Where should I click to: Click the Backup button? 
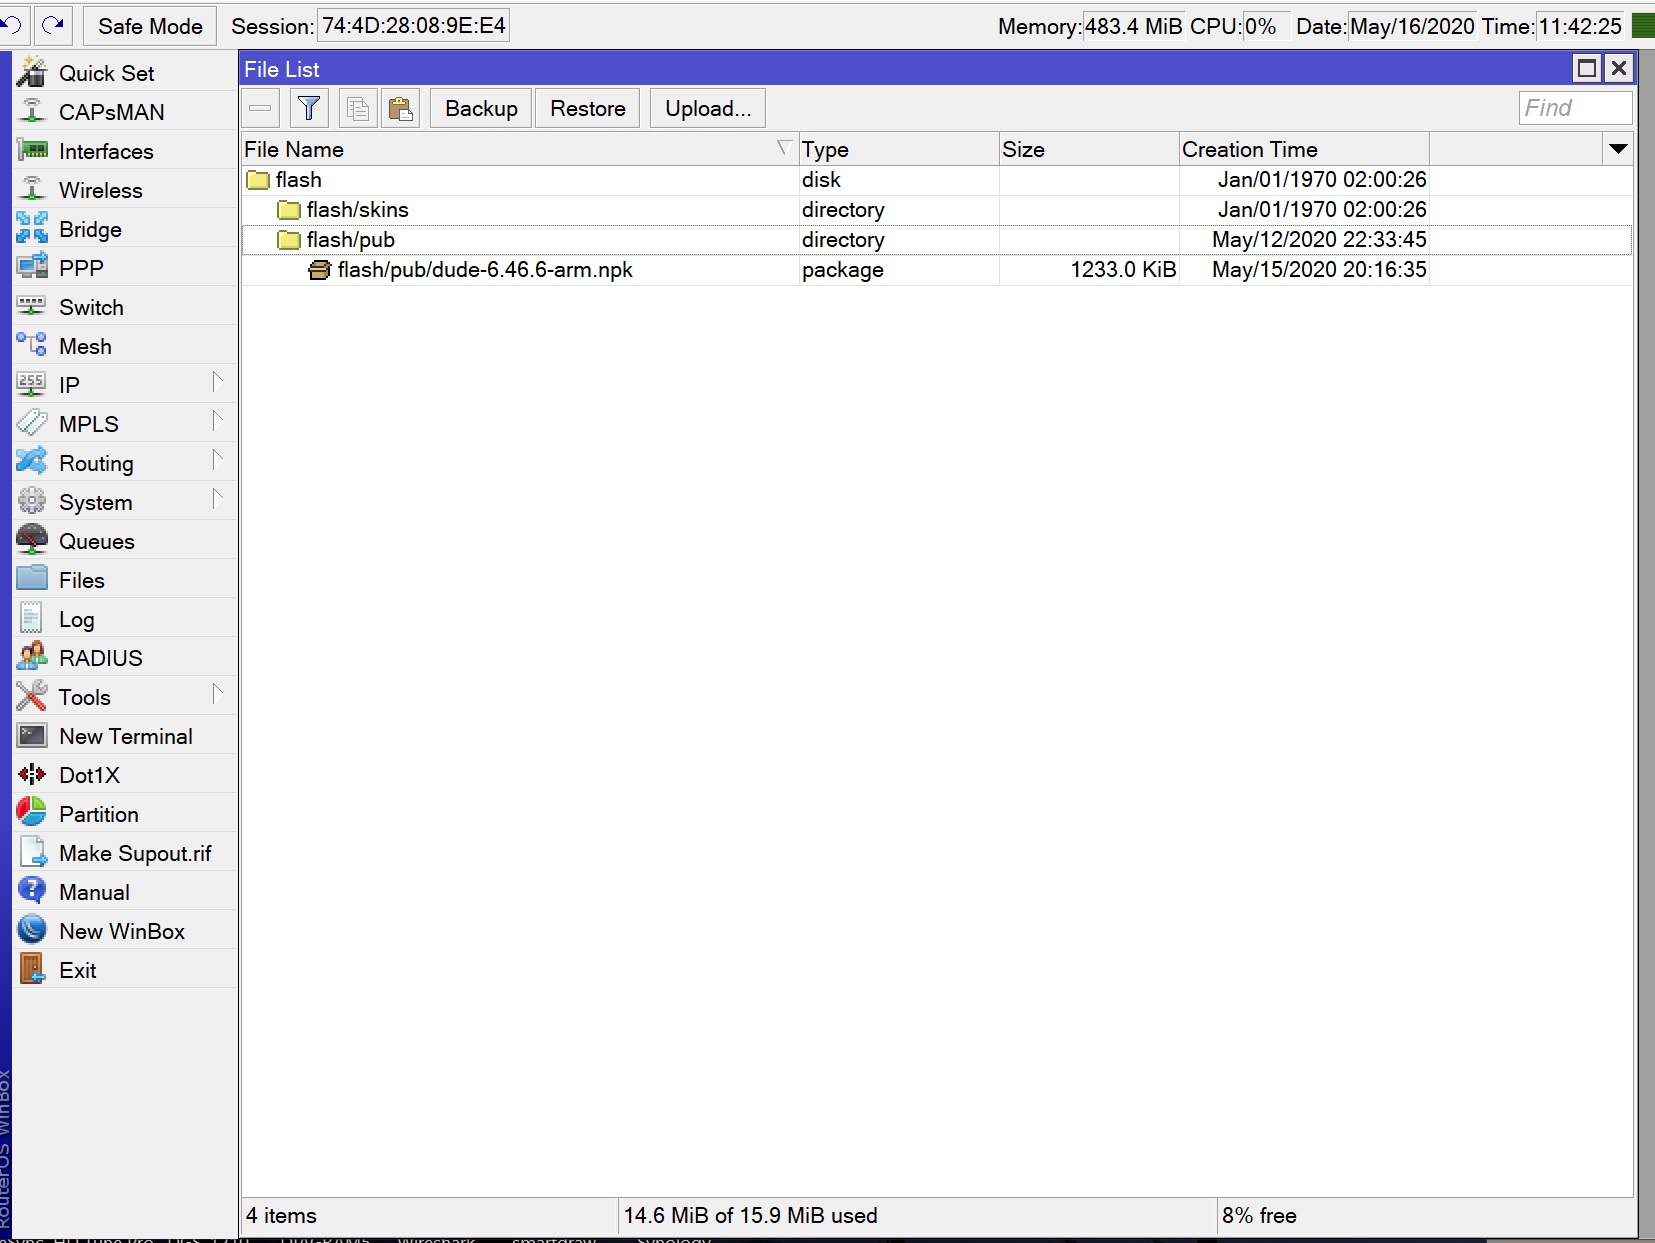tap(481, 108)
